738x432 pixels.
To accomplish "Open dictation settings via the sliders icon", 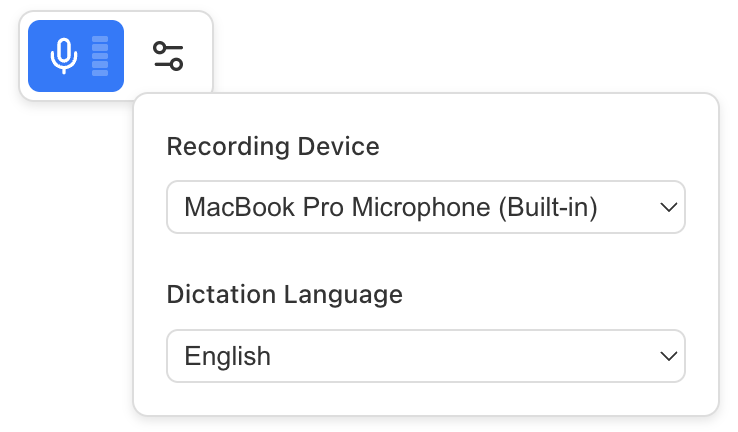I will [168, 56].
